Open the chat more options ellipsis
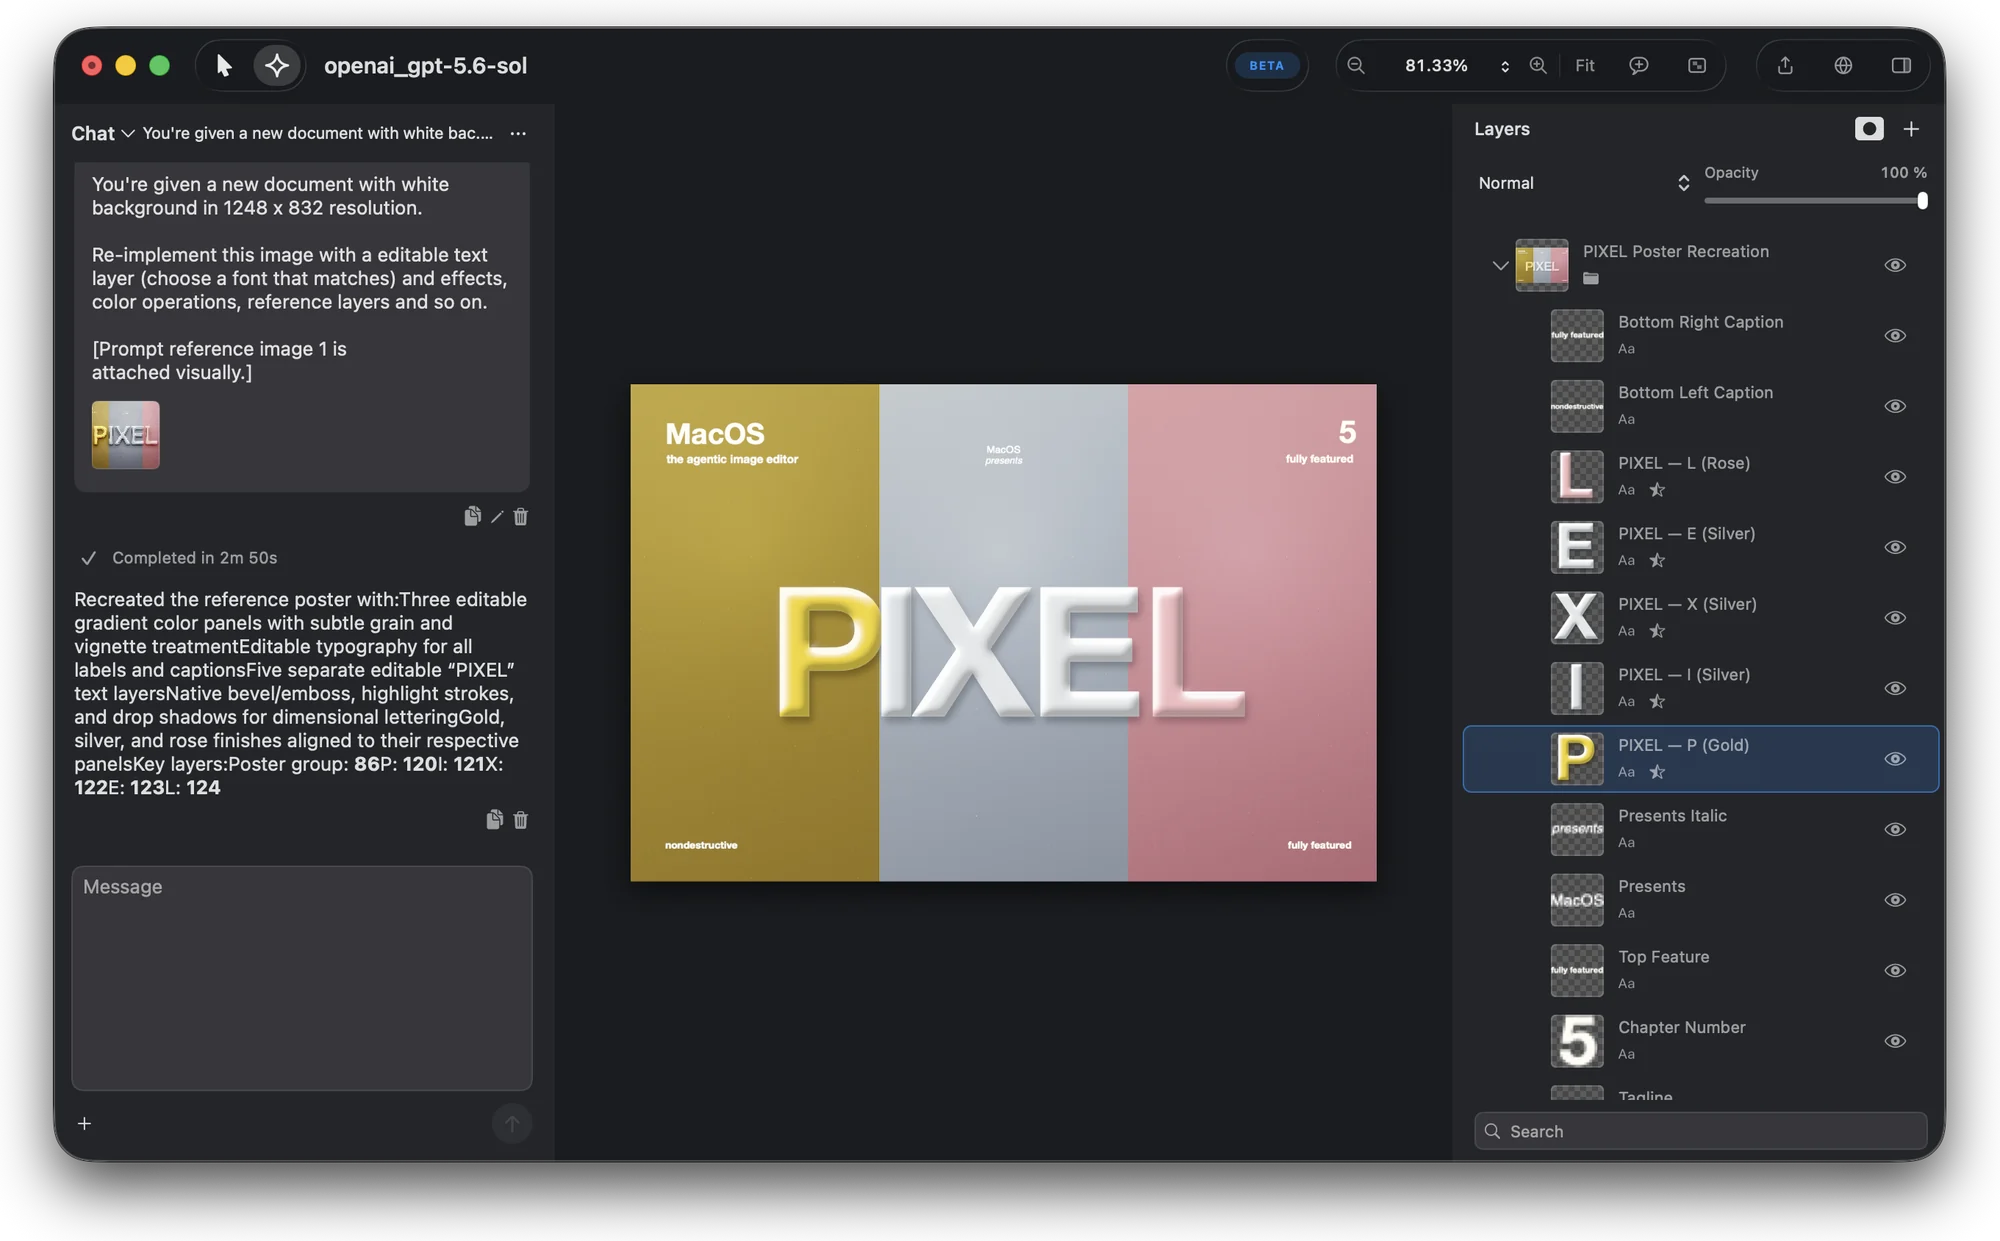Image resolution: width=2000 pixels, height=1241 pixels. [518, 133]
